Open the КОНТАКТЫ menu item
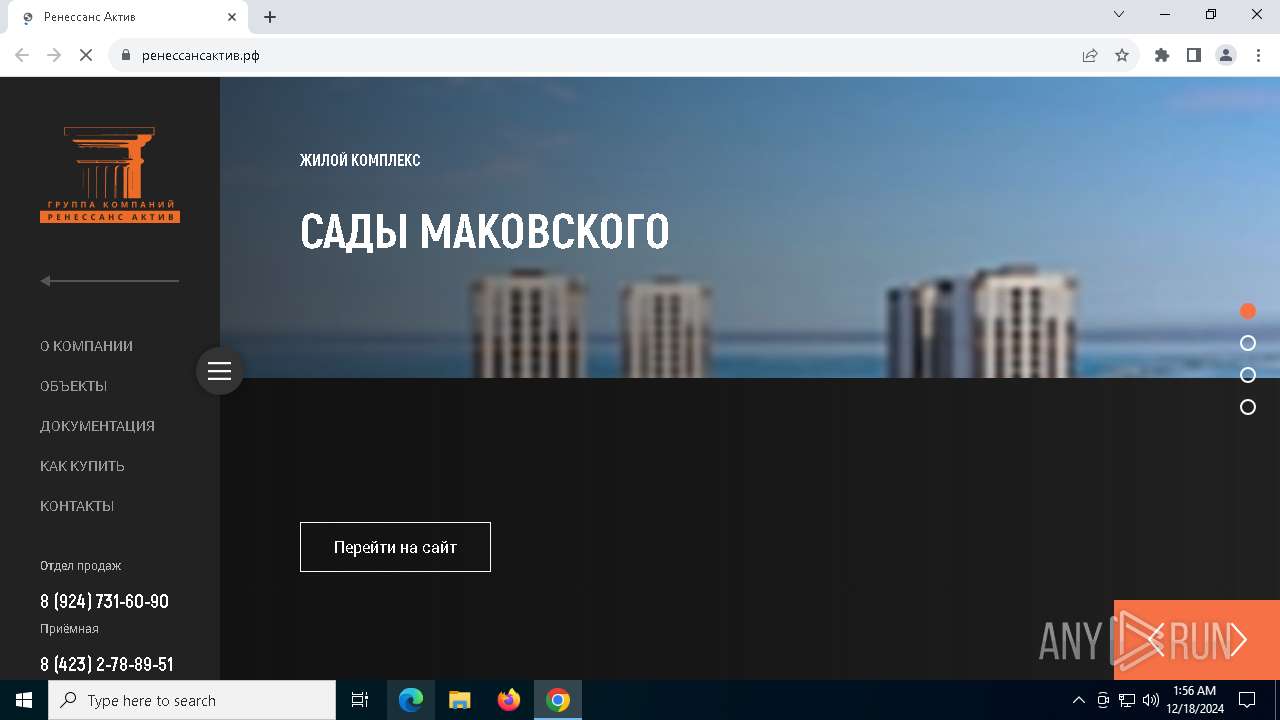Viewport: 1280px width, 720px height. tap(77, 506)
